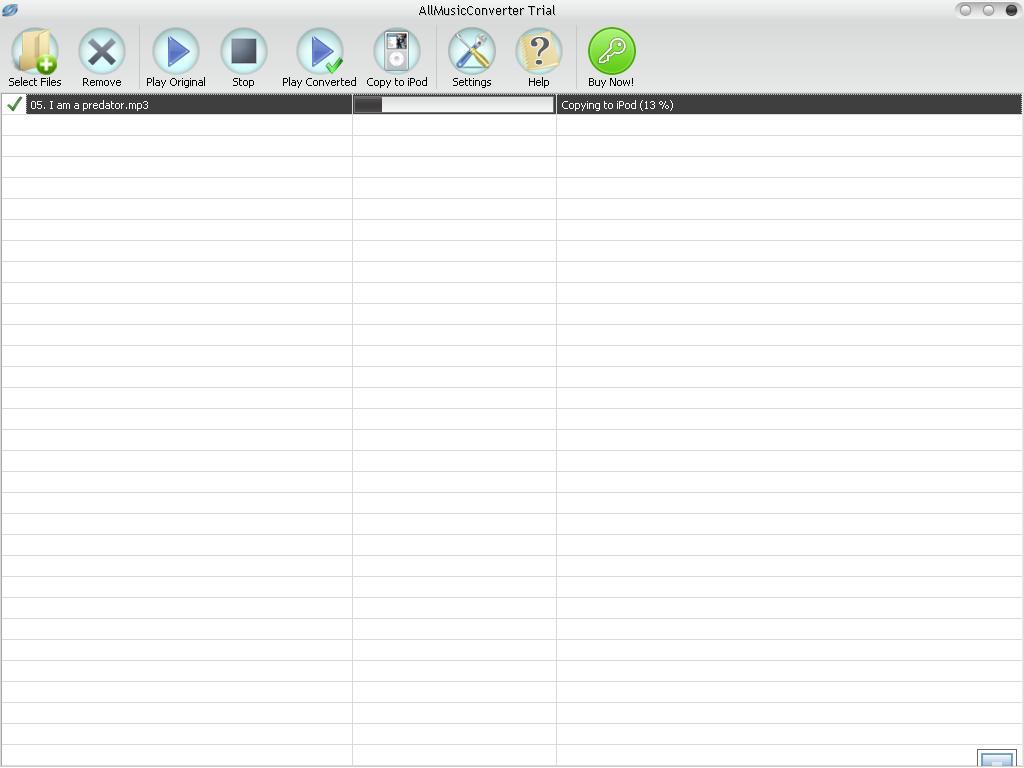Uncheck the '05. I am a predator.mp3' checkbox
Screen dimensions: 1024x768
click(13, 103)
